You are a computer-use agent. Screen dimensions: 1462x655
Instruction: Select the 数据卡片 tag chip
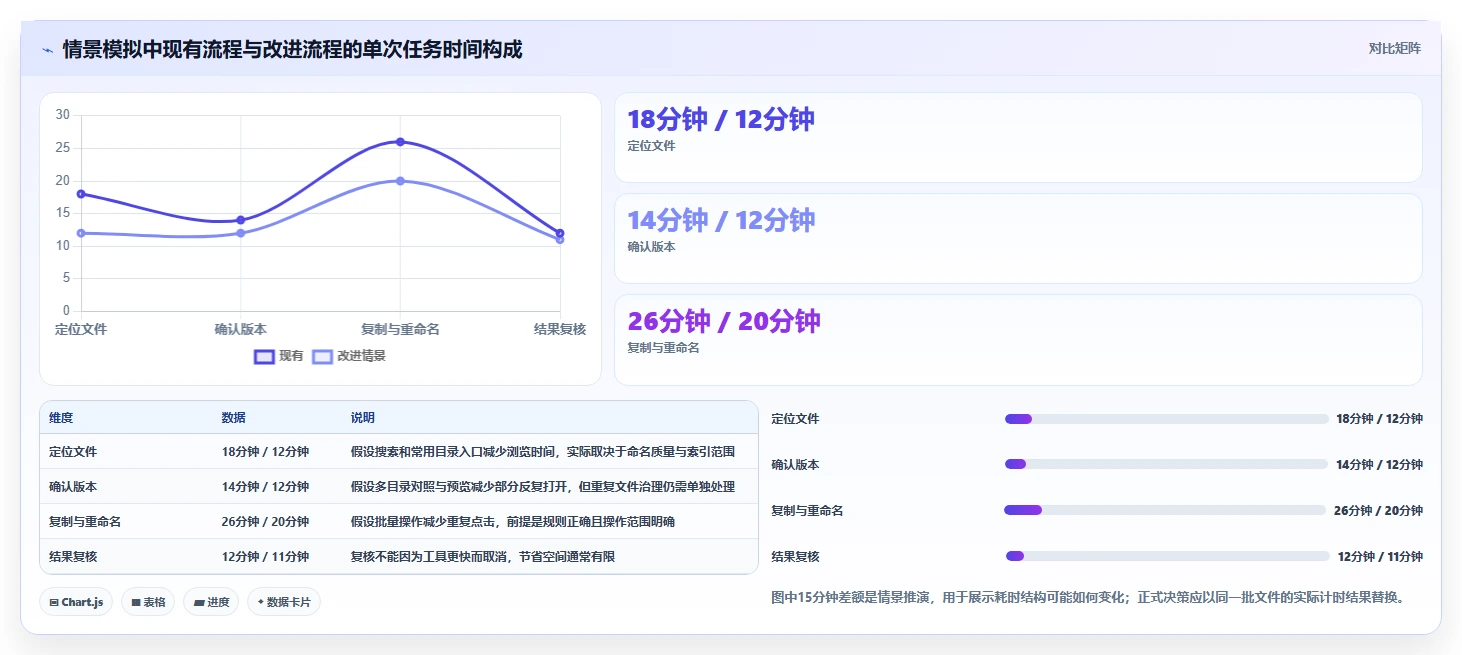pyautogui.click(x=284, y=602)
